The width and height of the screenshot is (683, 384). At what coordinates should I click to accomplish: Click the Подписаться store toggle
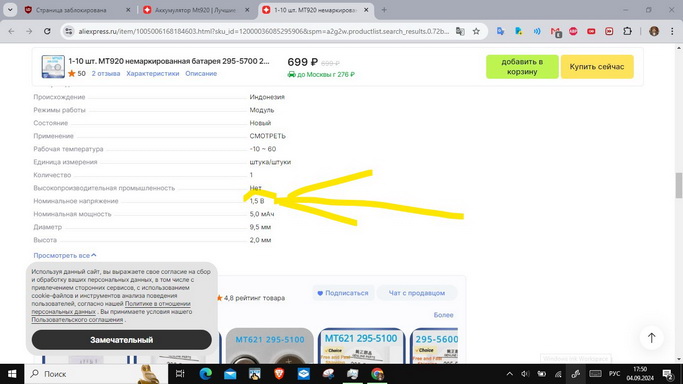[343, 293]
